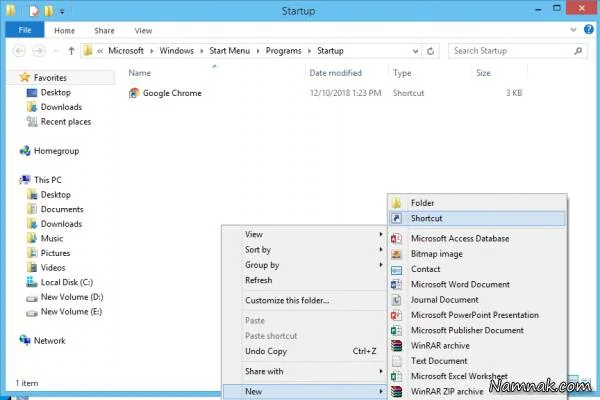This screenshot has width=600, height=400.
Task: Choose Refresh from the context menu
Action: pos(304,280)
